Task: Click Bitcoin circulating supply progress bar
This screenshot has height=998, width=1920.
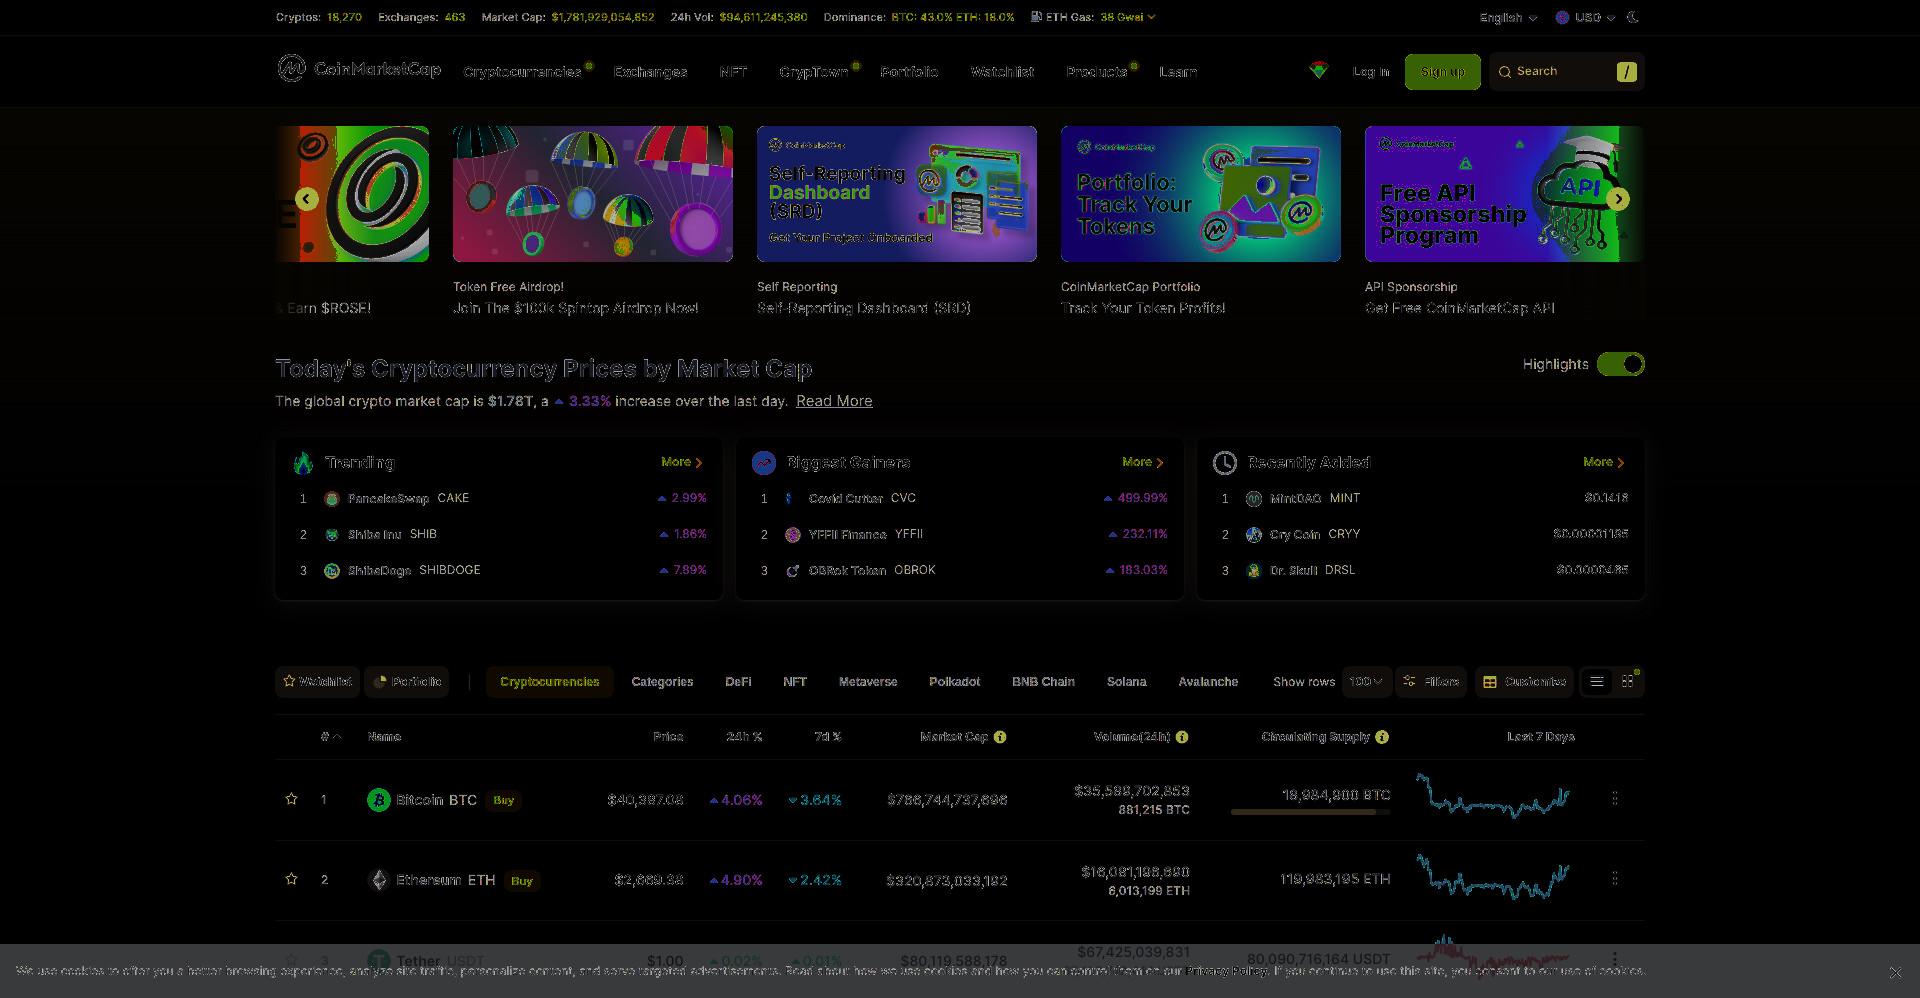Action: (x=1310, y=812)
